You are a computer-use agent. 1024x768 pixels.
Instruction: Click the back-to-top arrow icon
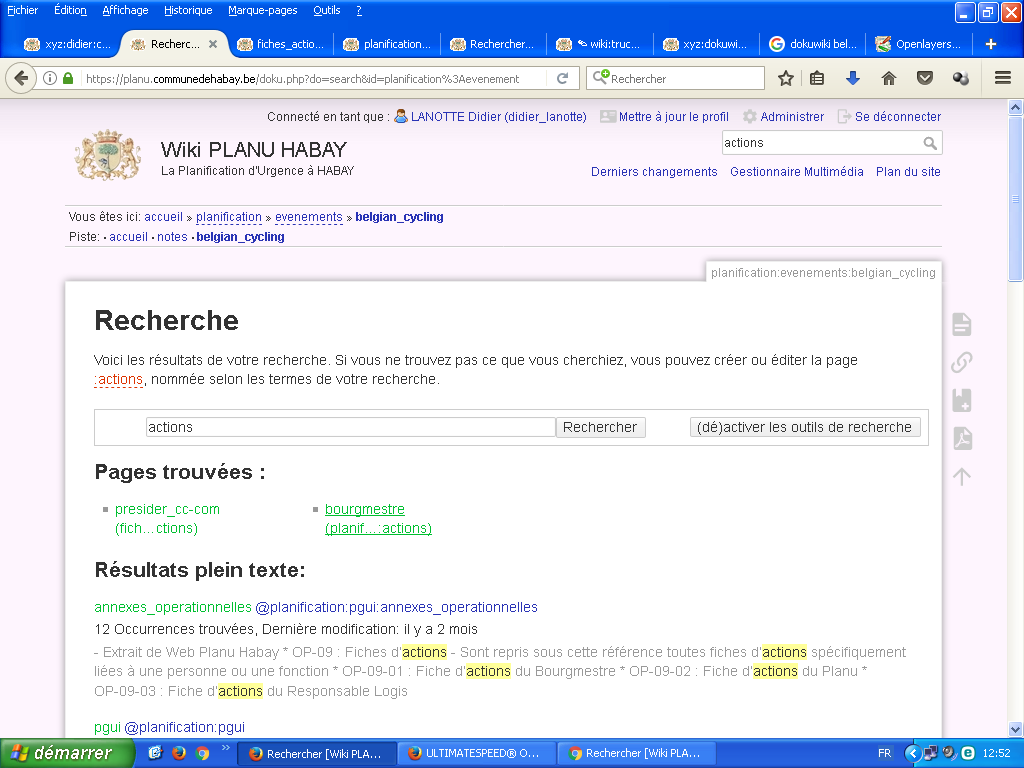coord(961,477)
